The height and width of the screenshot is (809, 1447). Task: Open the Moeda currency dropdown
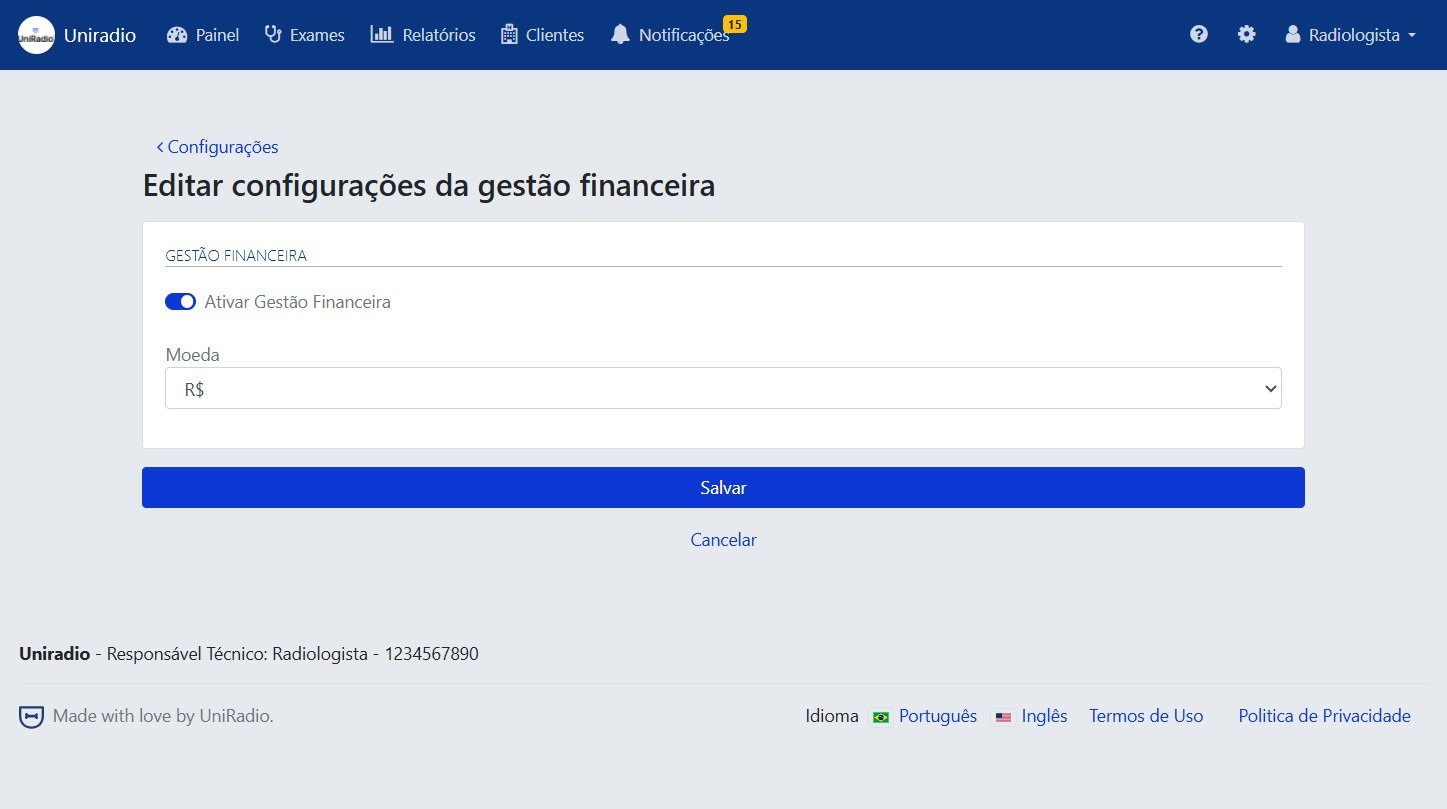click(x=722, y=388)
